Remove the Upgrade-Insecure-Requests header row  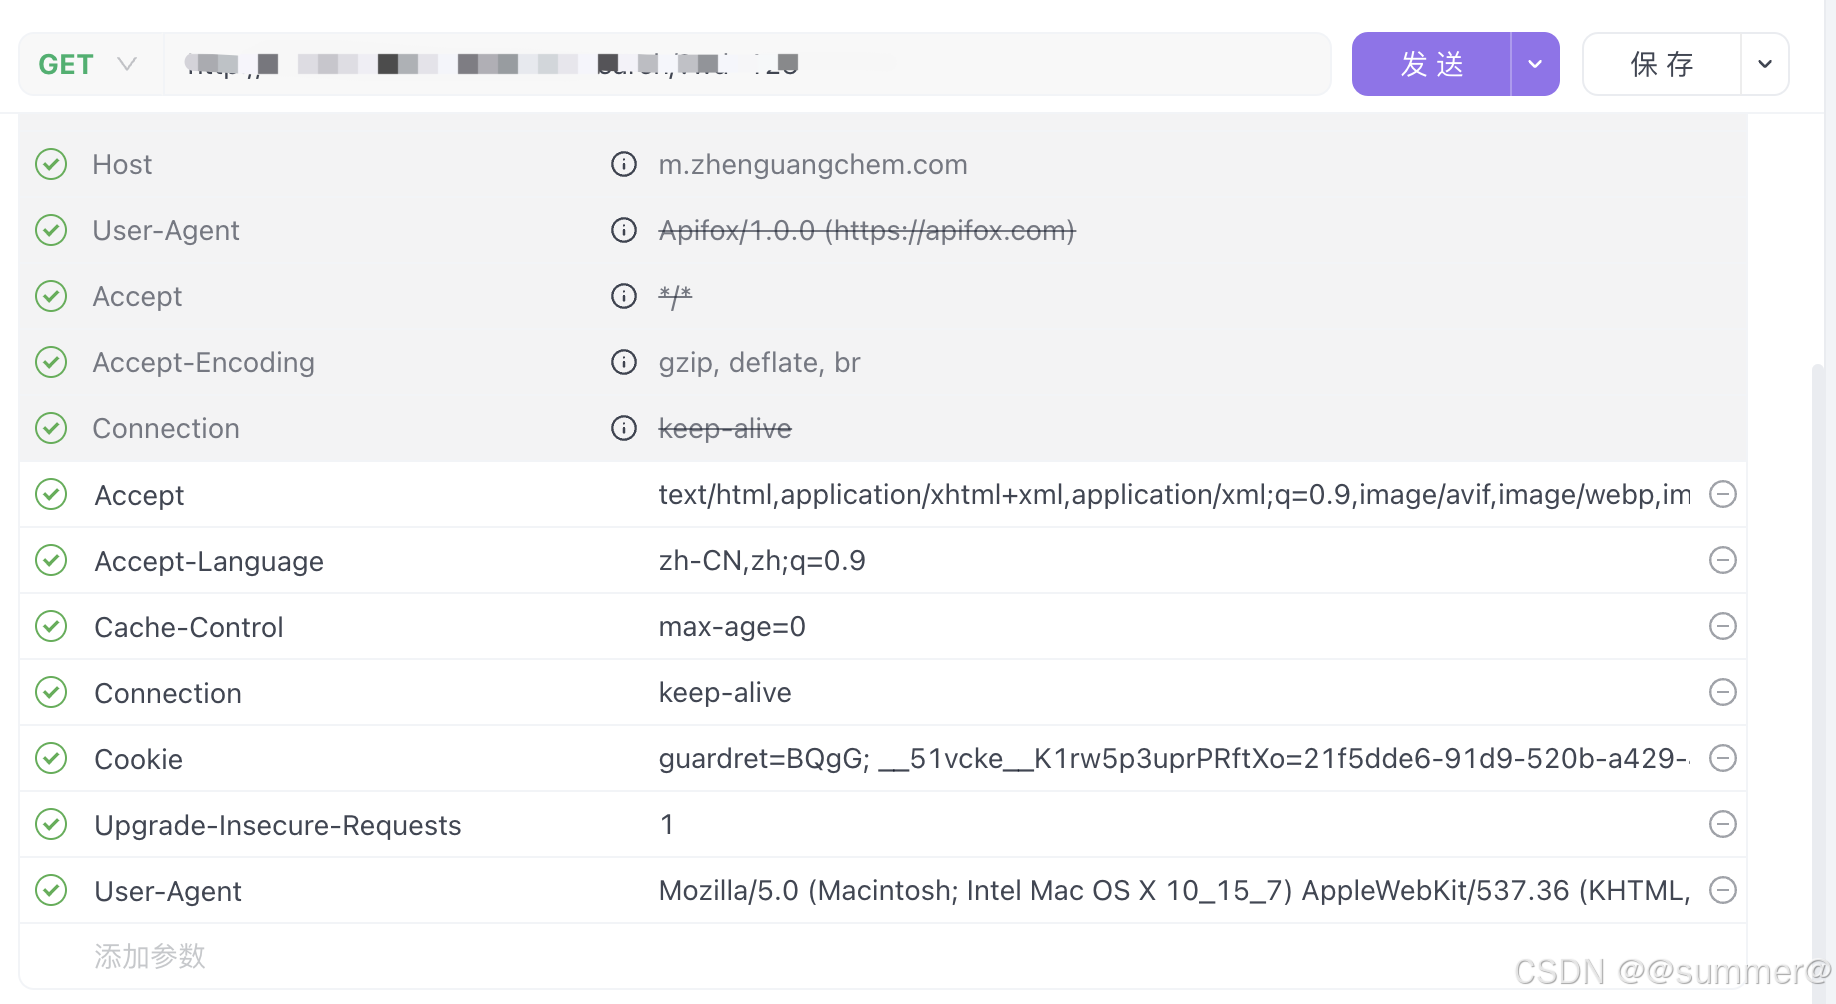(1722, 824)
